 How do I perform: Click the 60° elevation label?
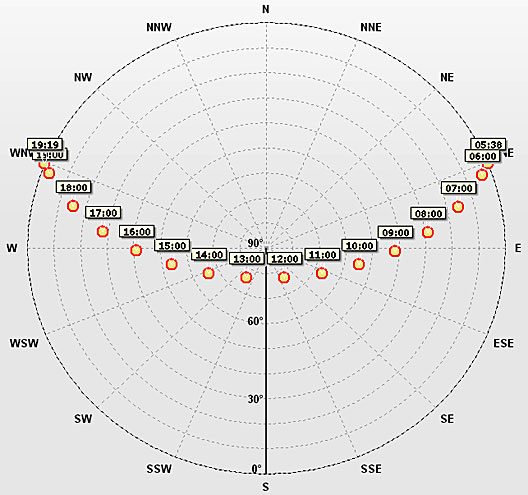(255, 321)
